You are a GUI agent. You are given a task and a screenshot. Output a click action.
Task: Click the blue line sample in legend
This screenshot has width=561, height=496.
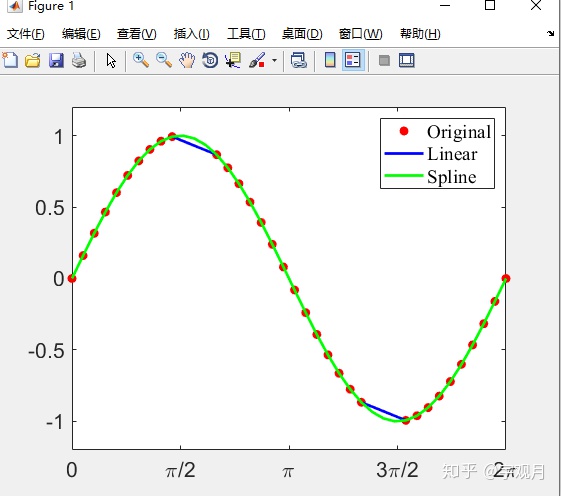(404, 154)
